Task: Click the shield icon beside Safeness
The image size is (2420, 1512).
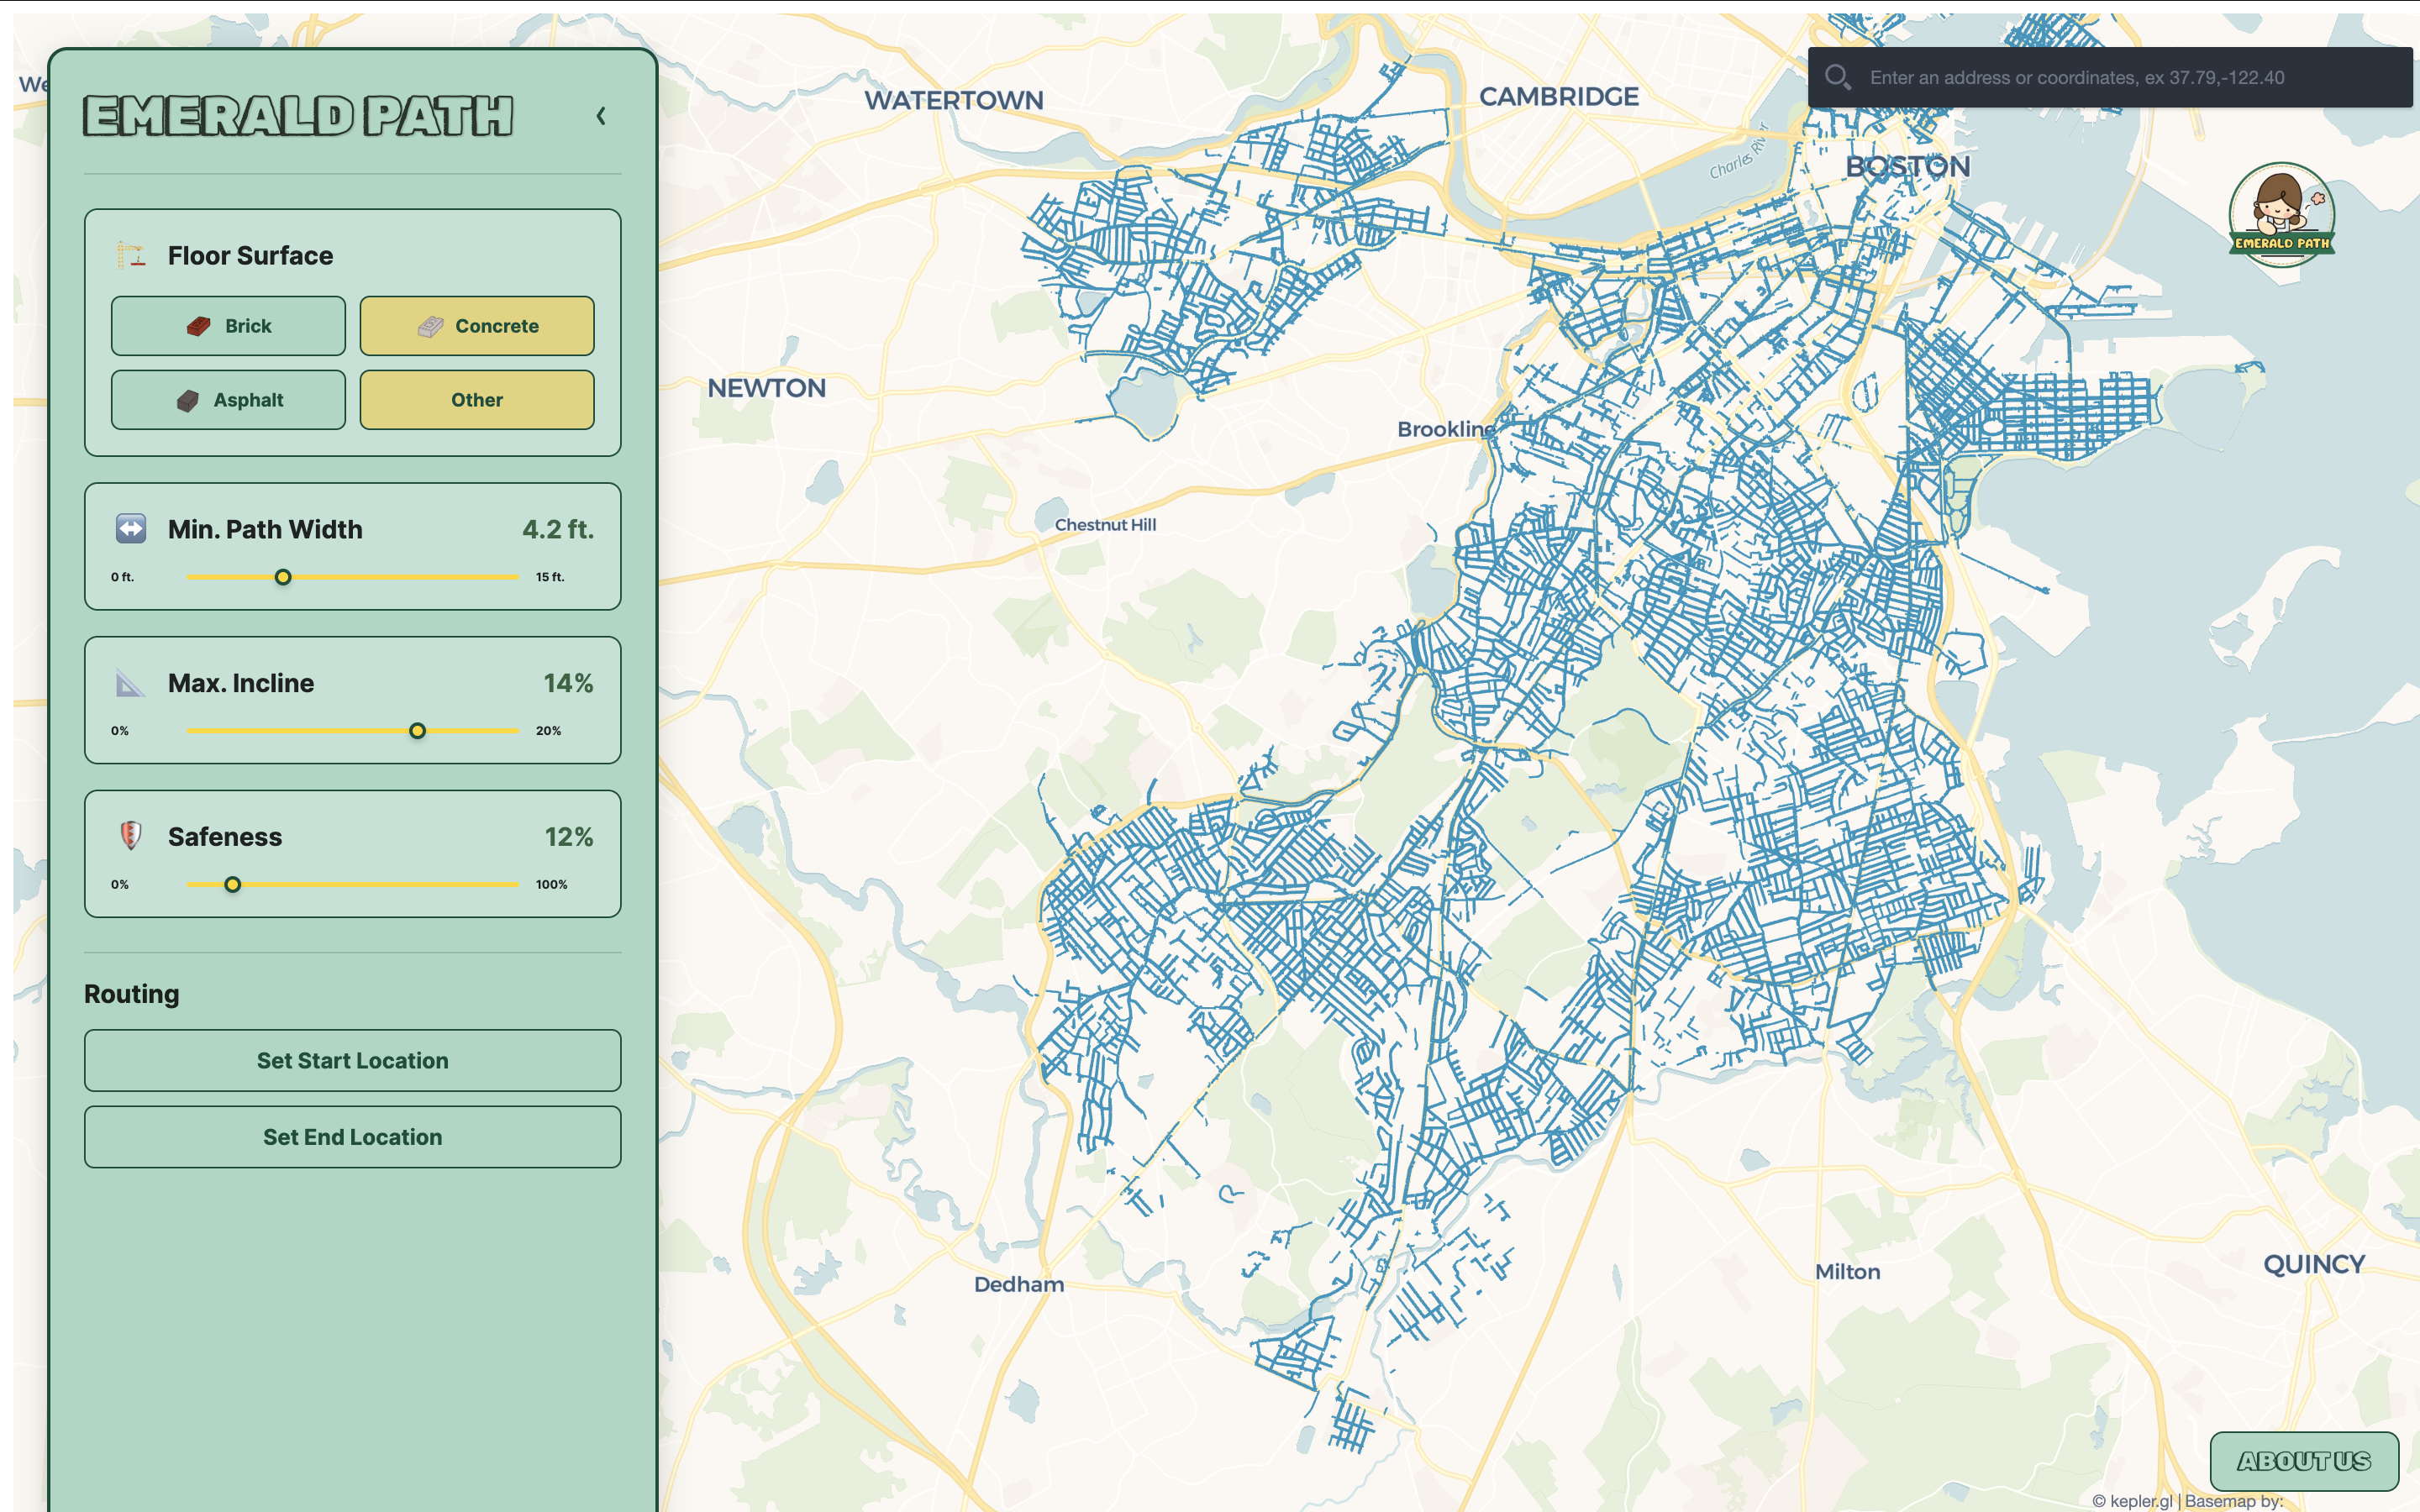Action: pos(131,836)
